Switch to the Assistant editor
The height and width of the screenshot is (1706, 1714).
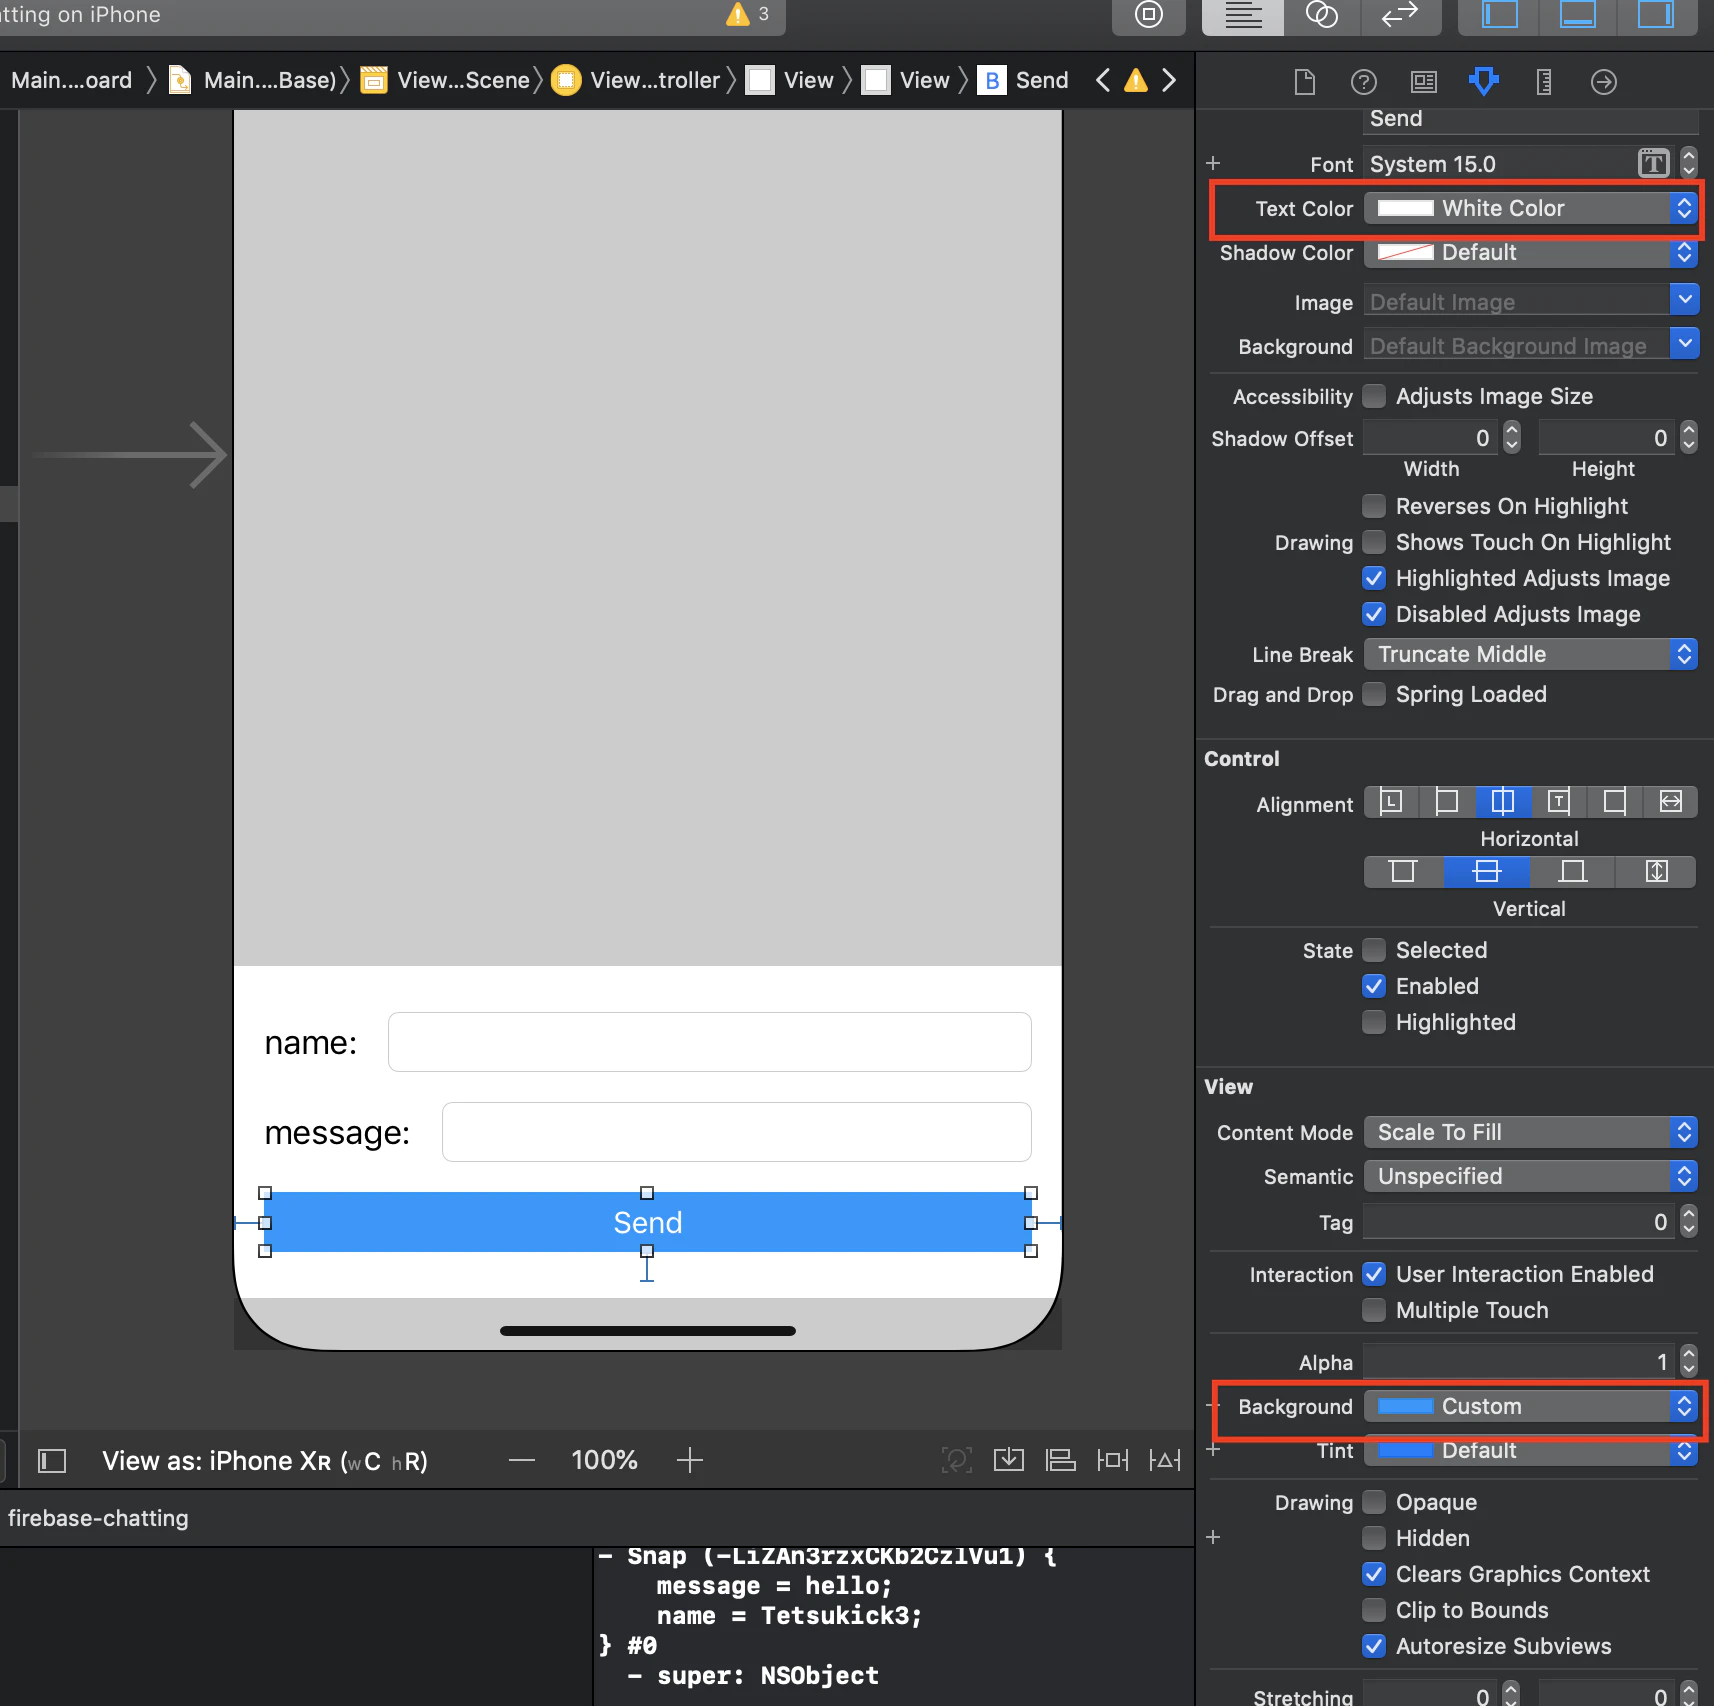coord(1322,15)
